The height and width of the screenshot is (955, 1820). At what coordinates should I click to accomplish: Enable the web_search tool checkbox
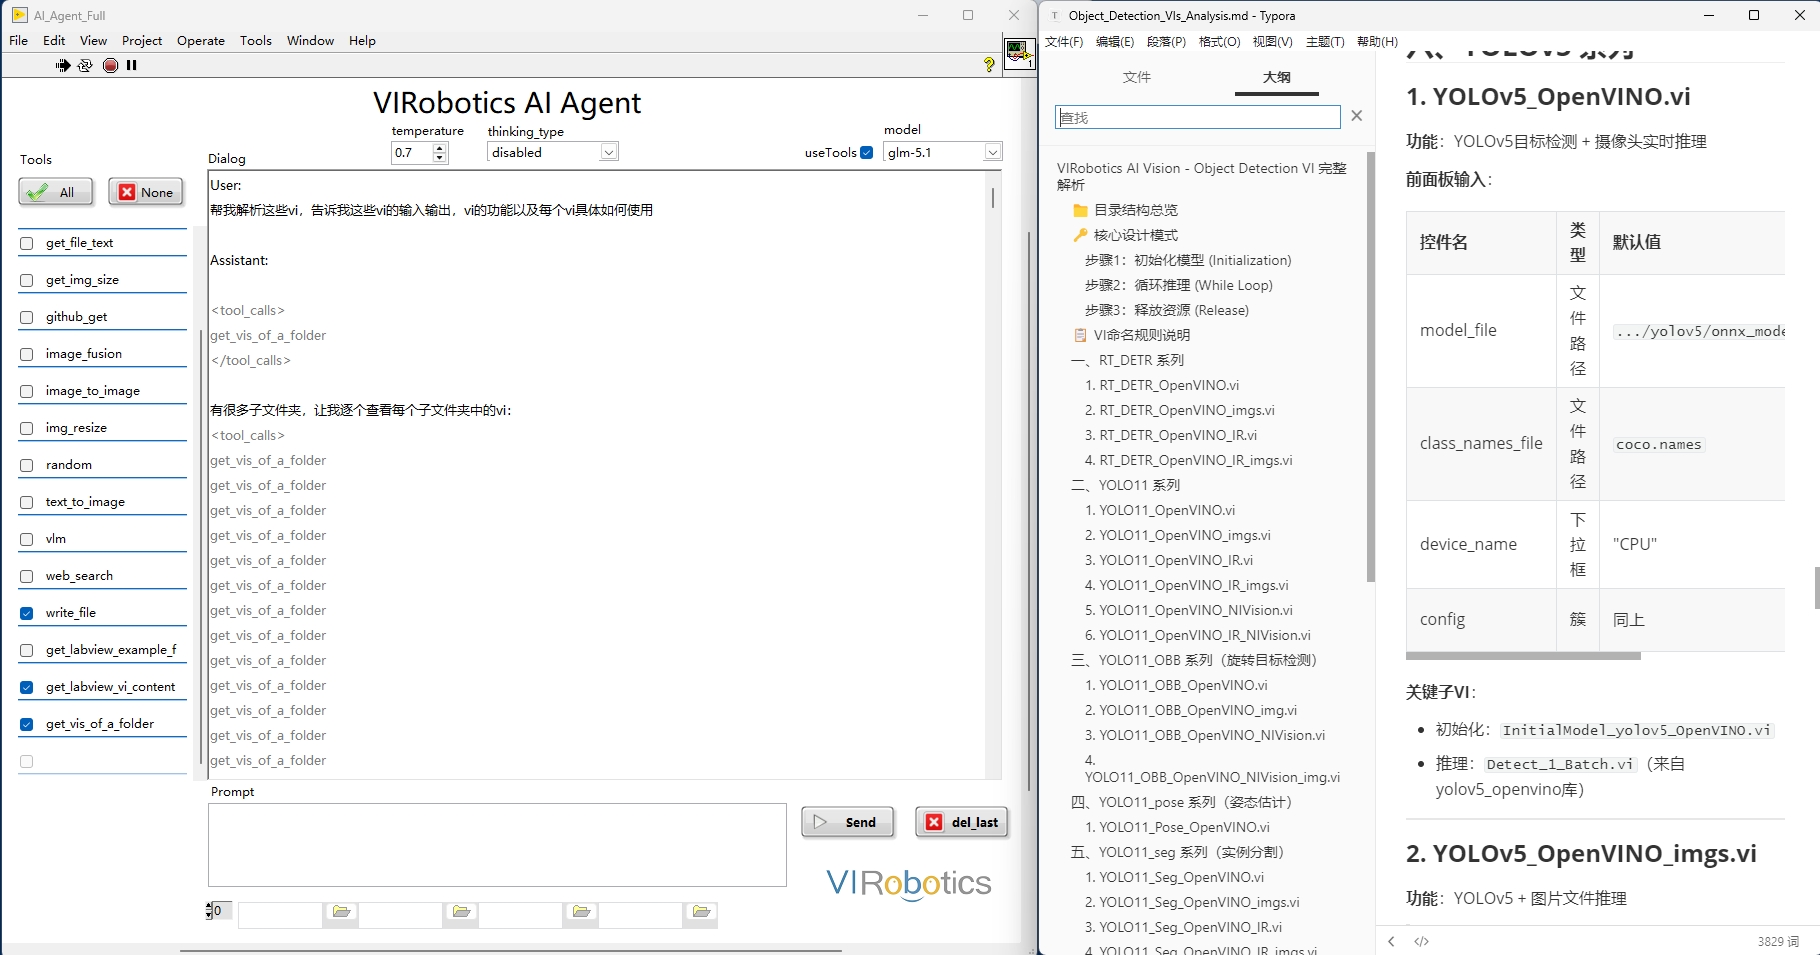27,576
